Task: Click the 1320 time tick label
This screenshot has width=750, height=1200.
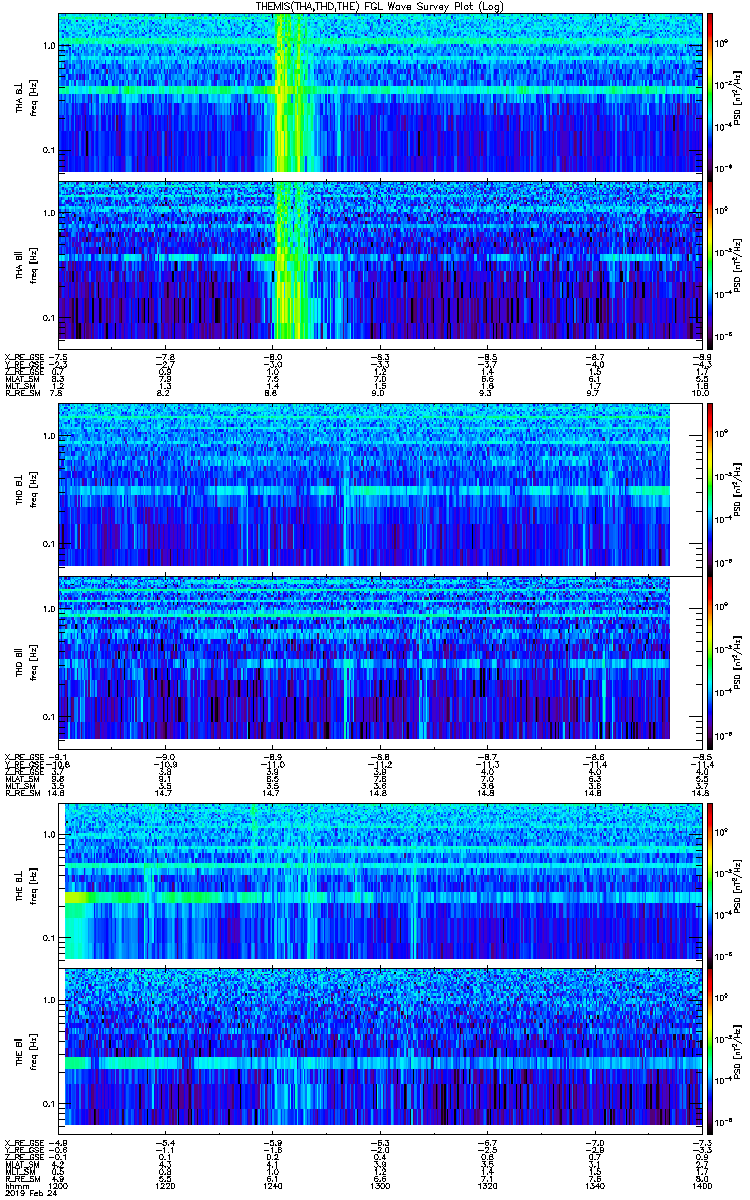Action: (x=490, y=1185)
